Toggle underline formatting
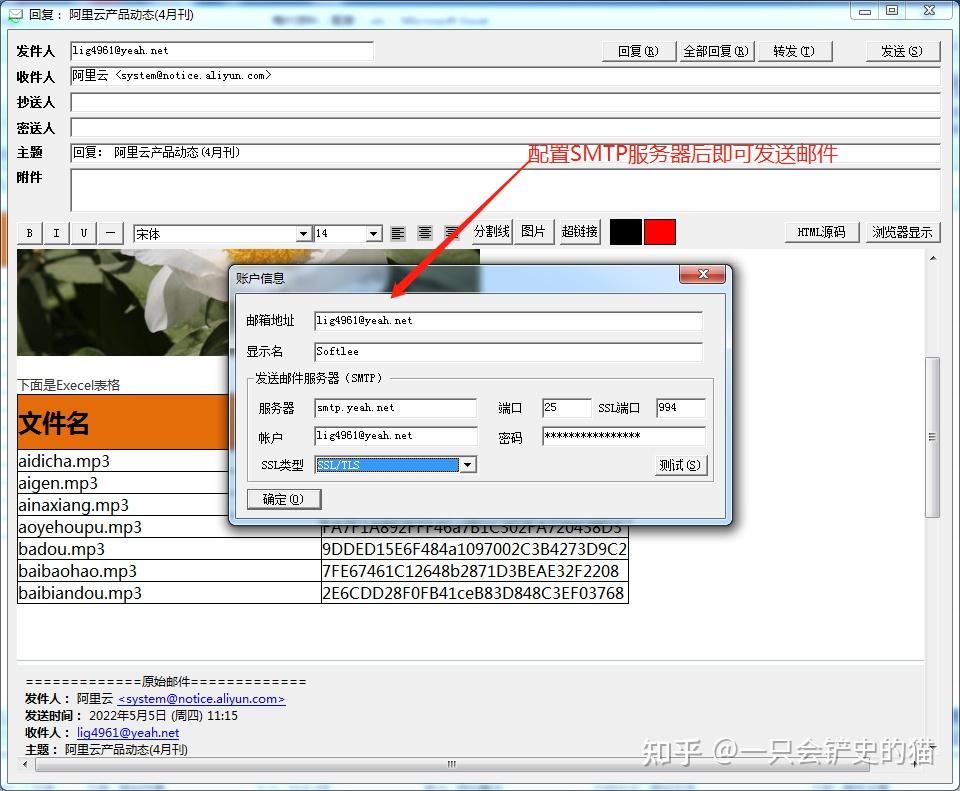 coord(83,232)
